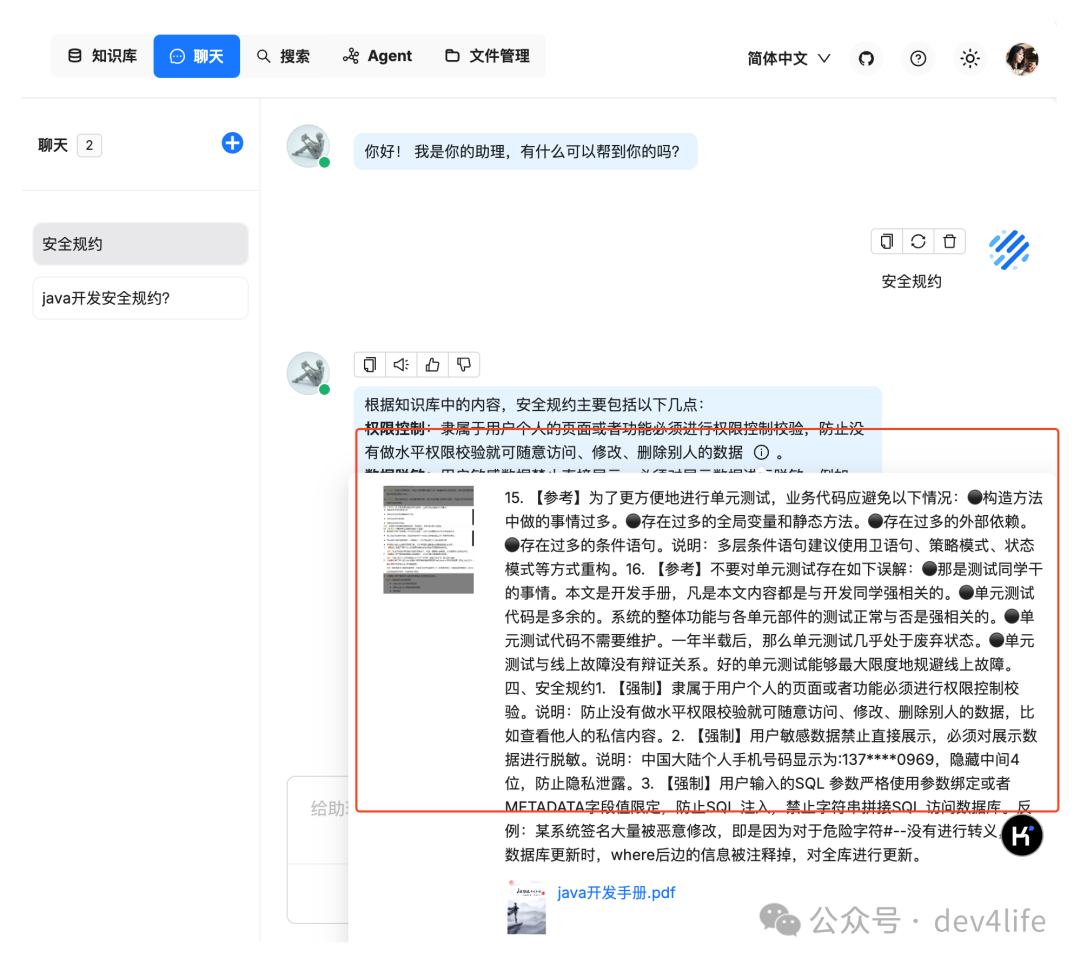Switch to the 聊天 chat tab
The height and width of the screenshot is (964, 1080).
tap(196, 56)
